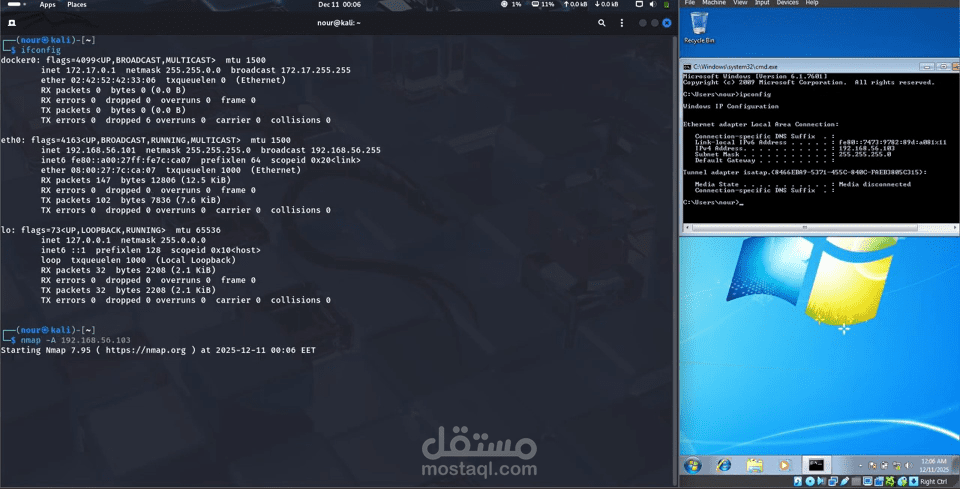The width and height of the screenshot is (960, 489).
Task: Click the Show desktop button on Windows taskbar
Action: point(956,465)
